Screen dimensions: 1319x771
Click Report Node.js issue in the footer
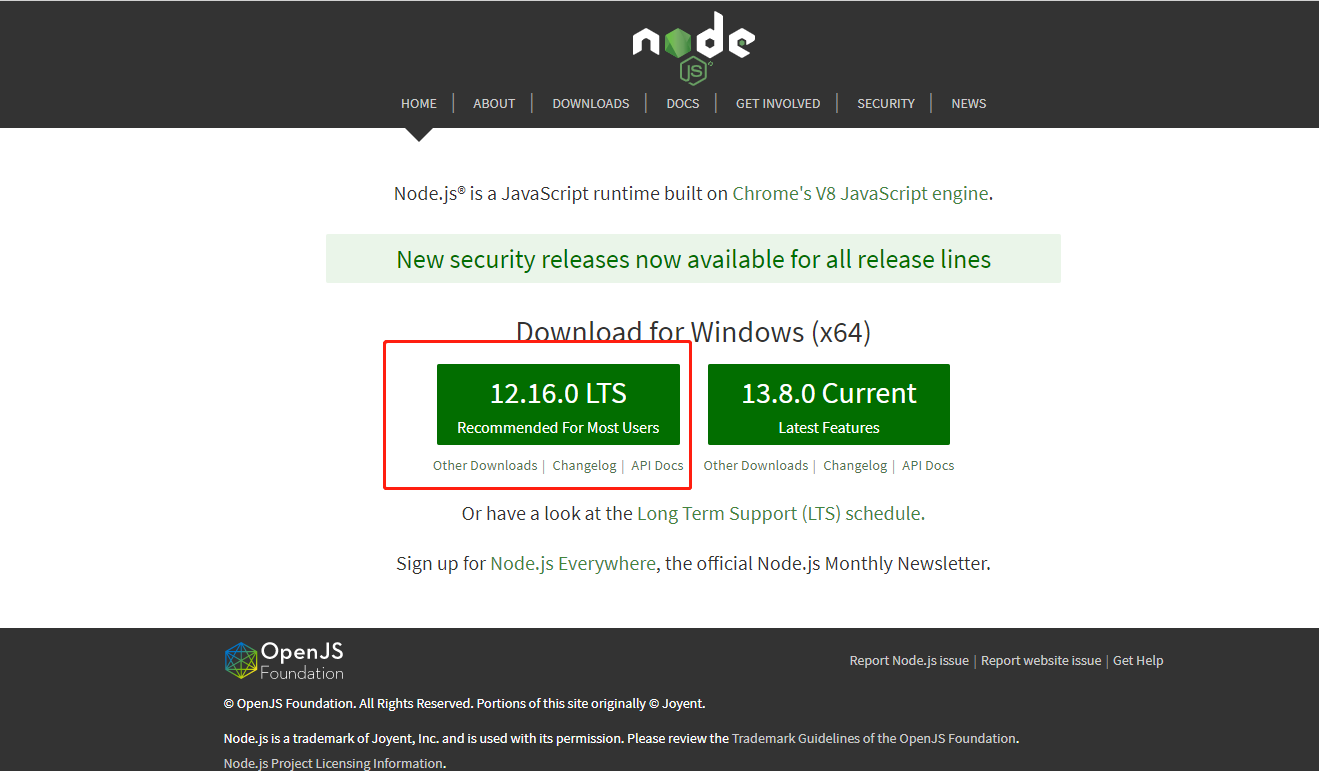909,660
